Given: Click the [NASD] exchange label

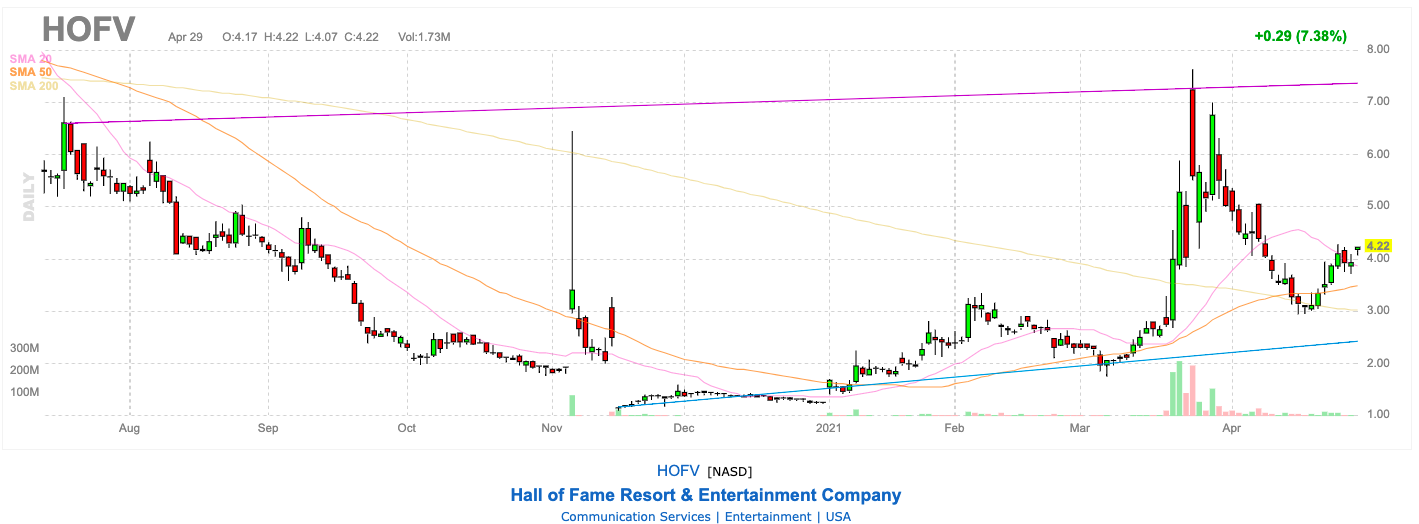Looking at the screenshot, I should click(729, 471).
